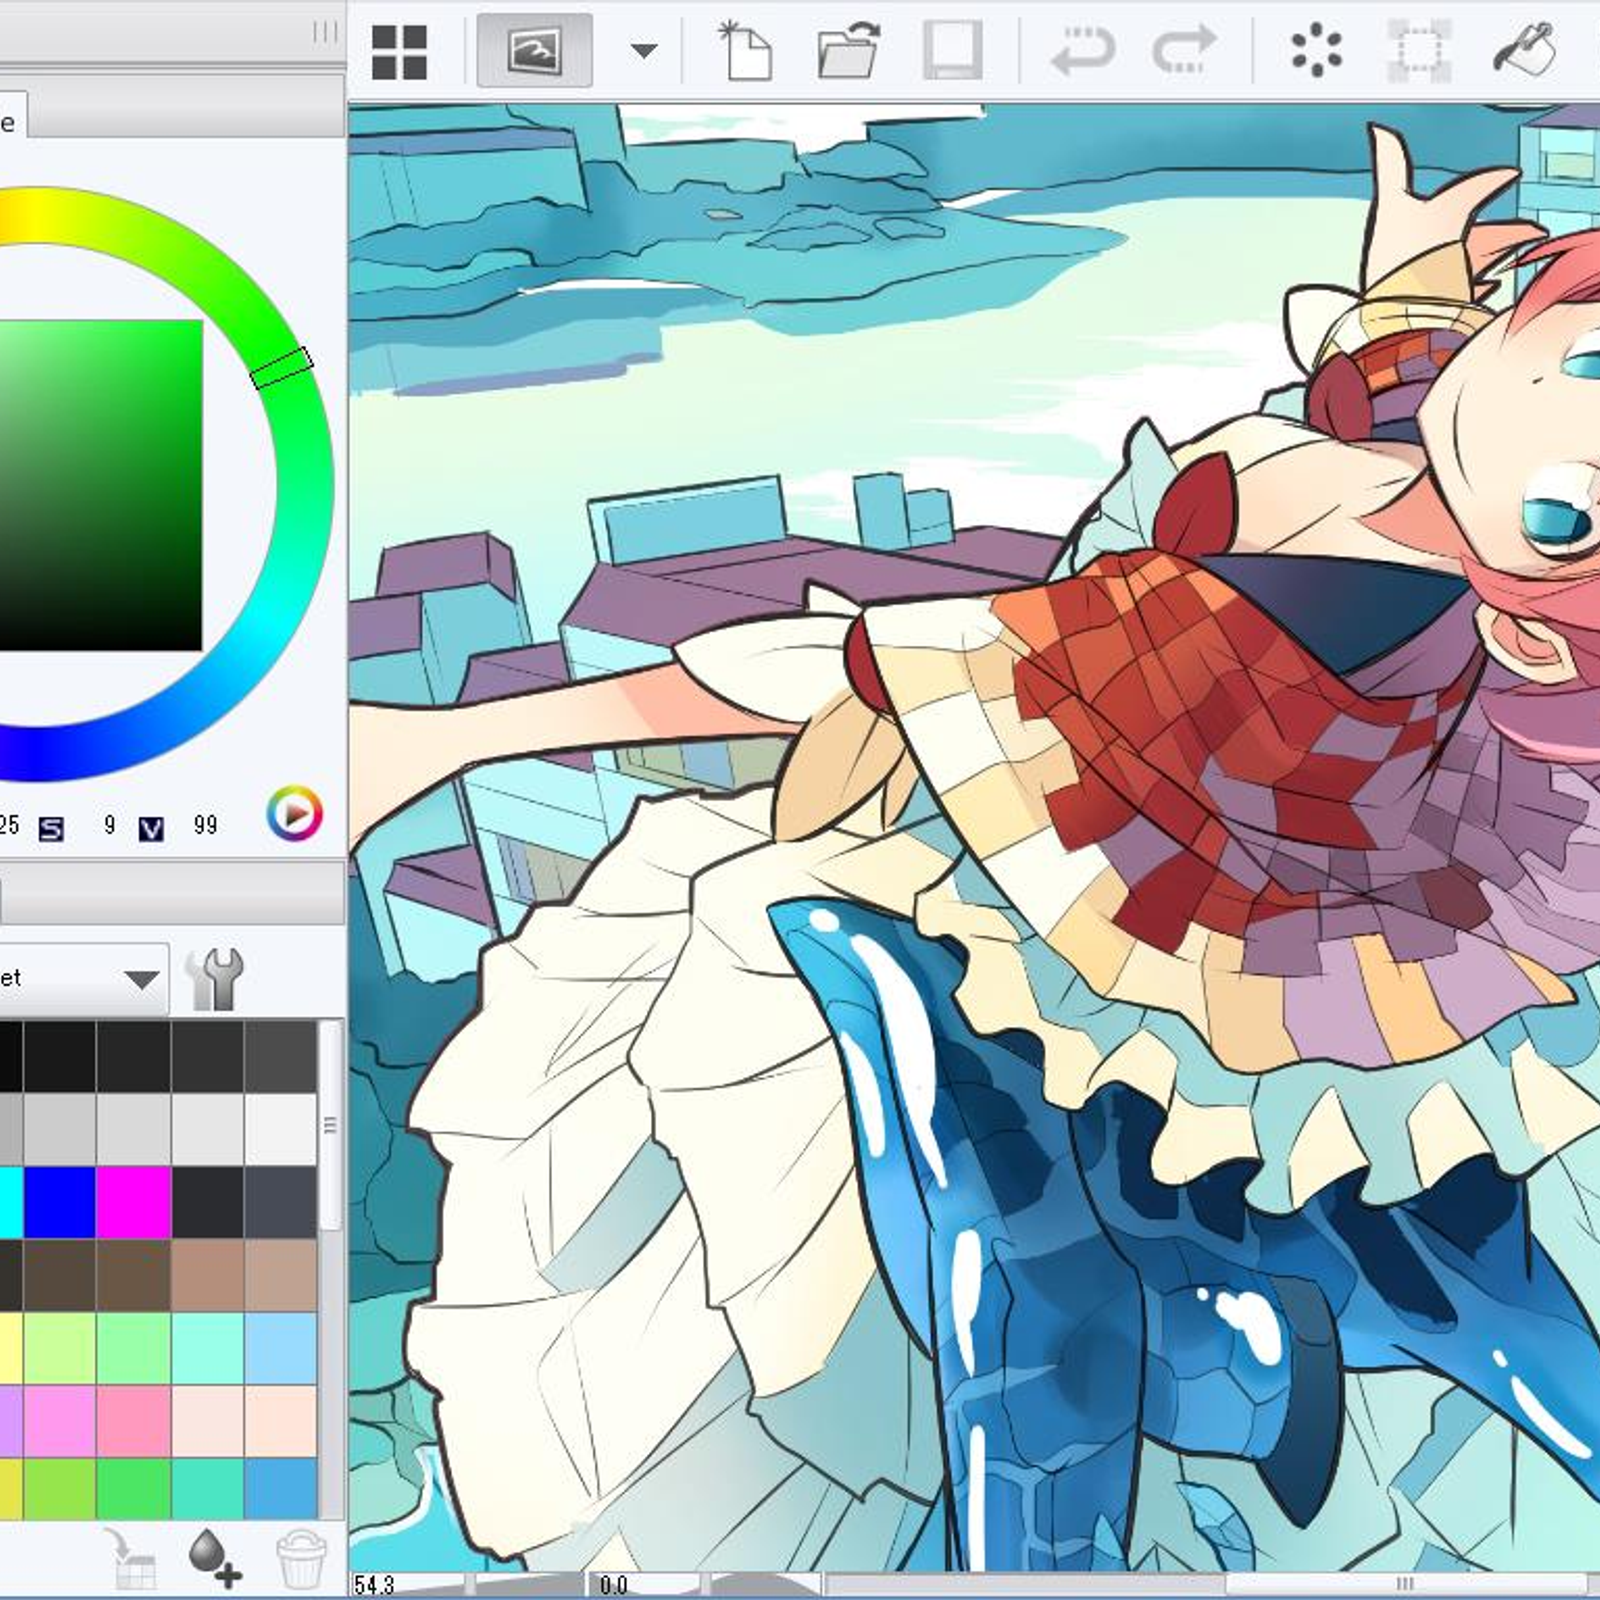This screenshot has height=1600, width=1600.
Task: Expand dropdown arrow next to canvas icon
Action: [644, 50]
